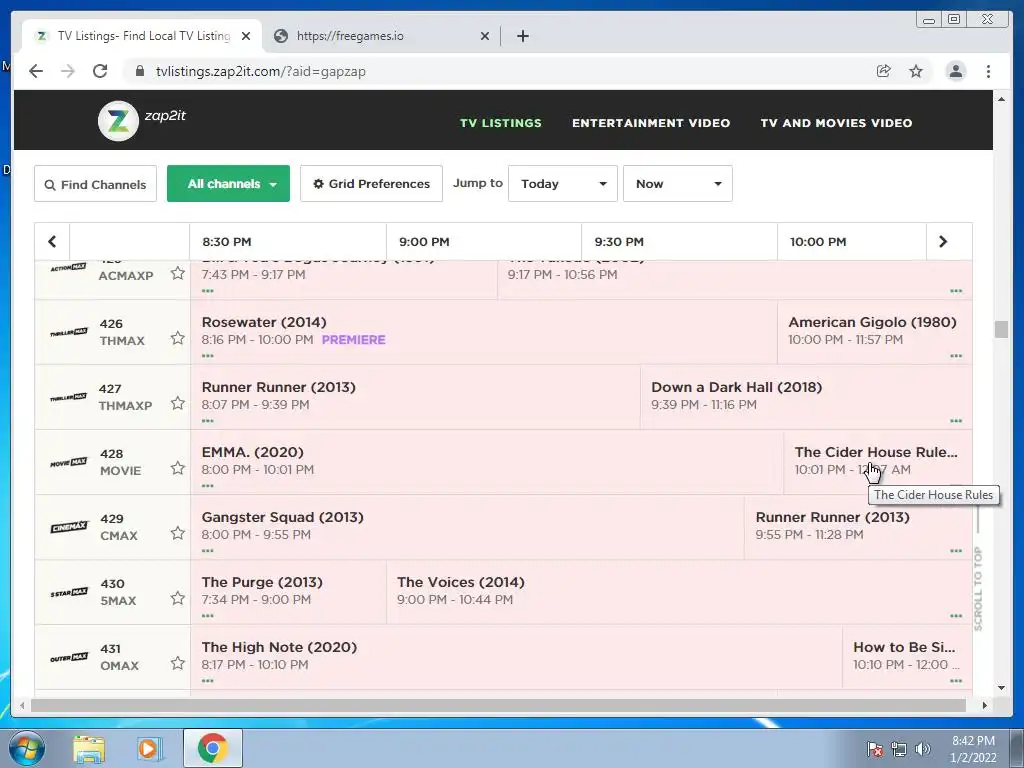This screenshot has height=768, width=1024.
Task: Bookmark this page with the star icon
Action: [x=916, y=71]
